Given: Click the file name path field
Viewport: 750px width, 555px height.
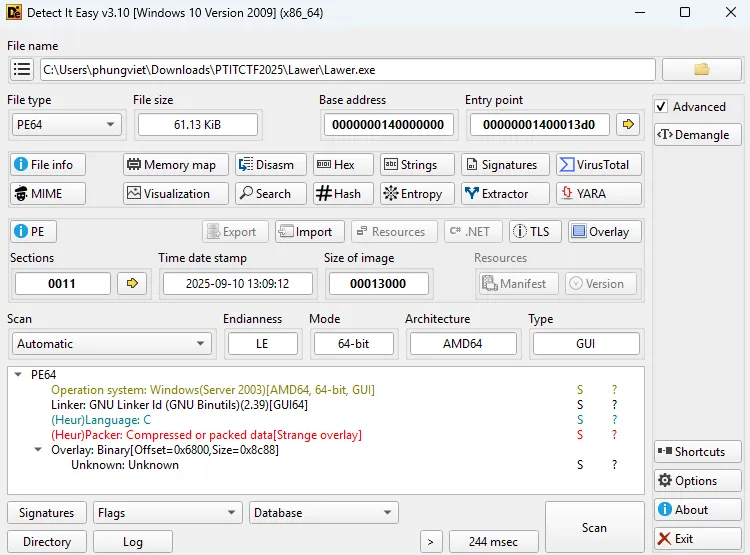Looking at the screenshot, I should [347, 69].
